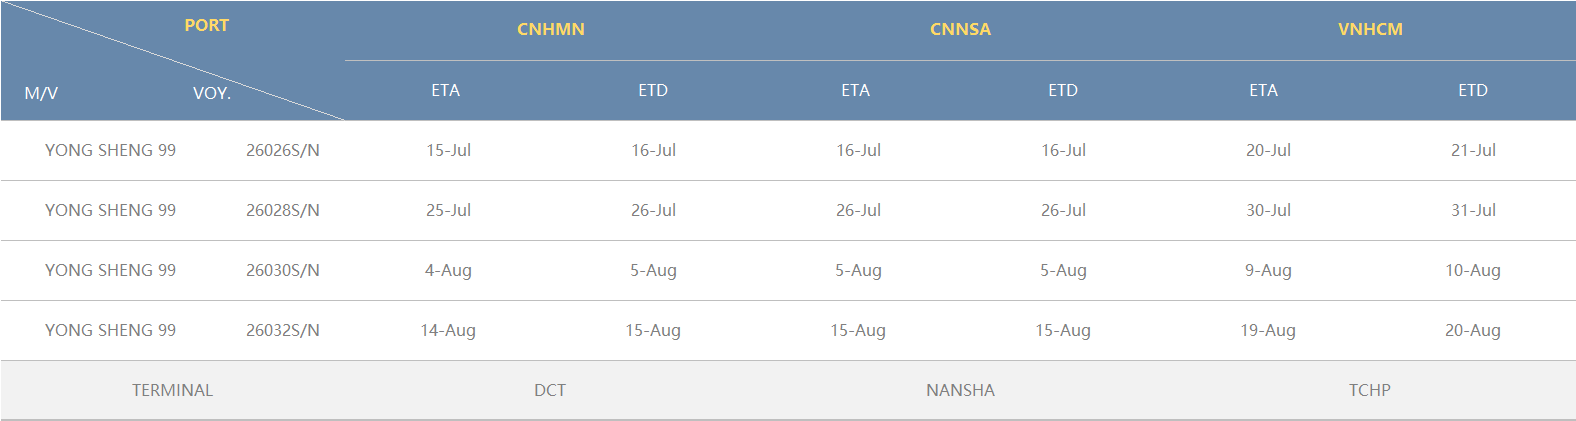Click the CNHMN port header
Viewport: 1576px width, 421px height.
(550, 29)
